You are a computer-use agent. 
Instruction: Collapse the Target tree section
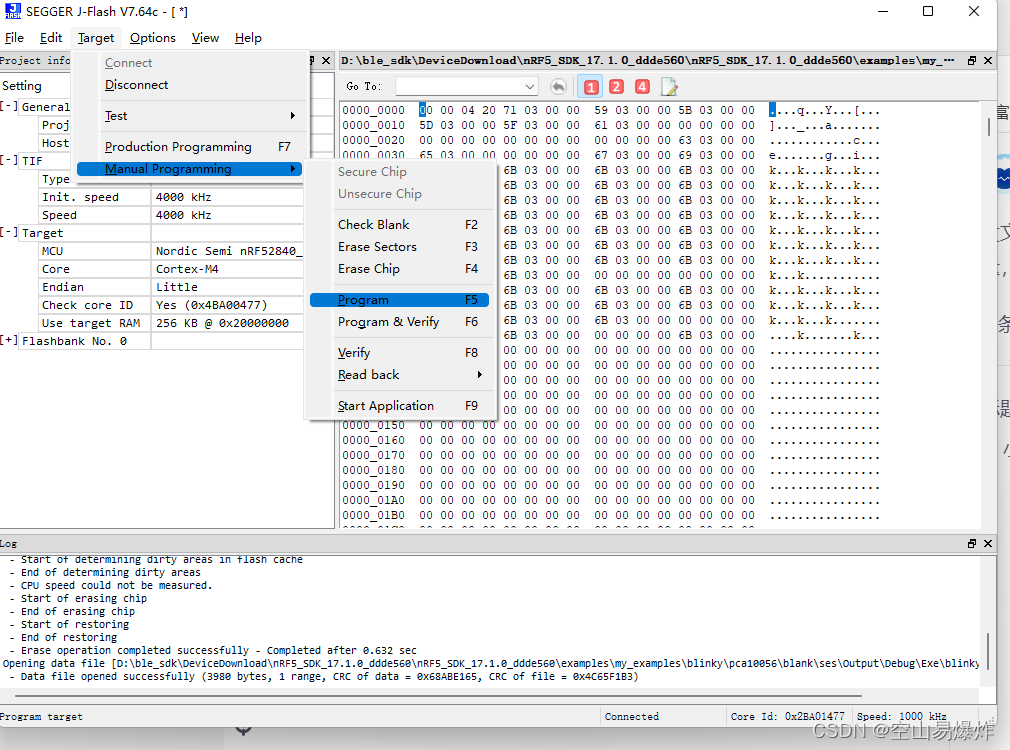coord(8,233)
